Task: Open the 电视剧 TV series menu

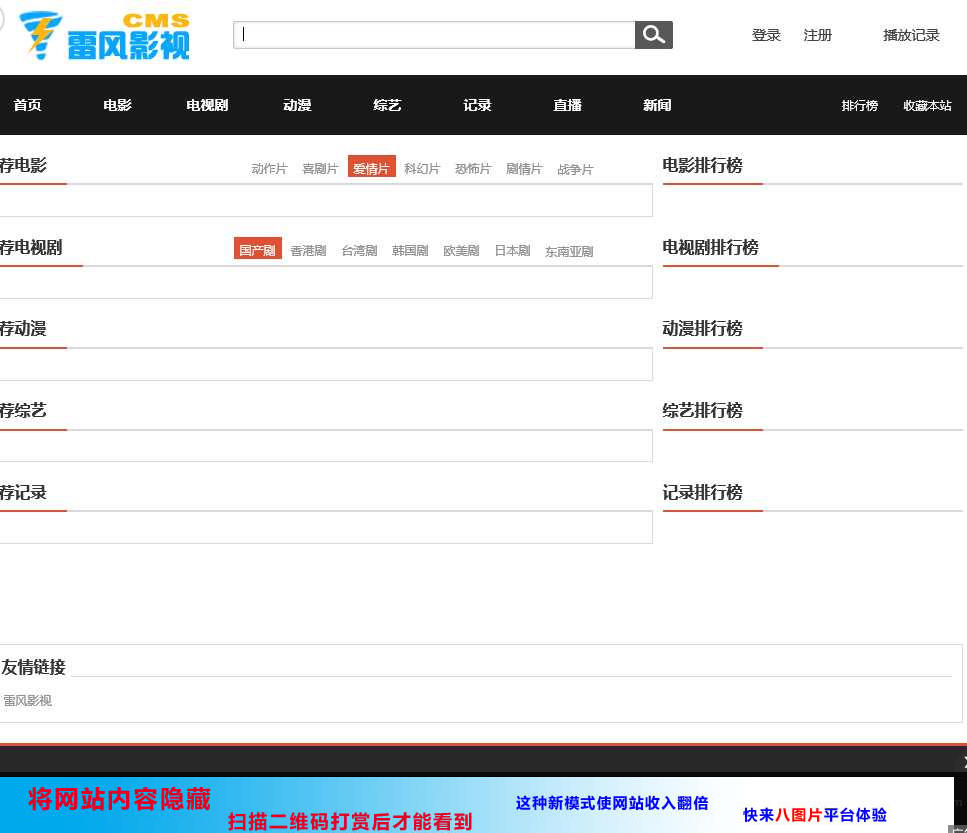Action: pos(206,104)
